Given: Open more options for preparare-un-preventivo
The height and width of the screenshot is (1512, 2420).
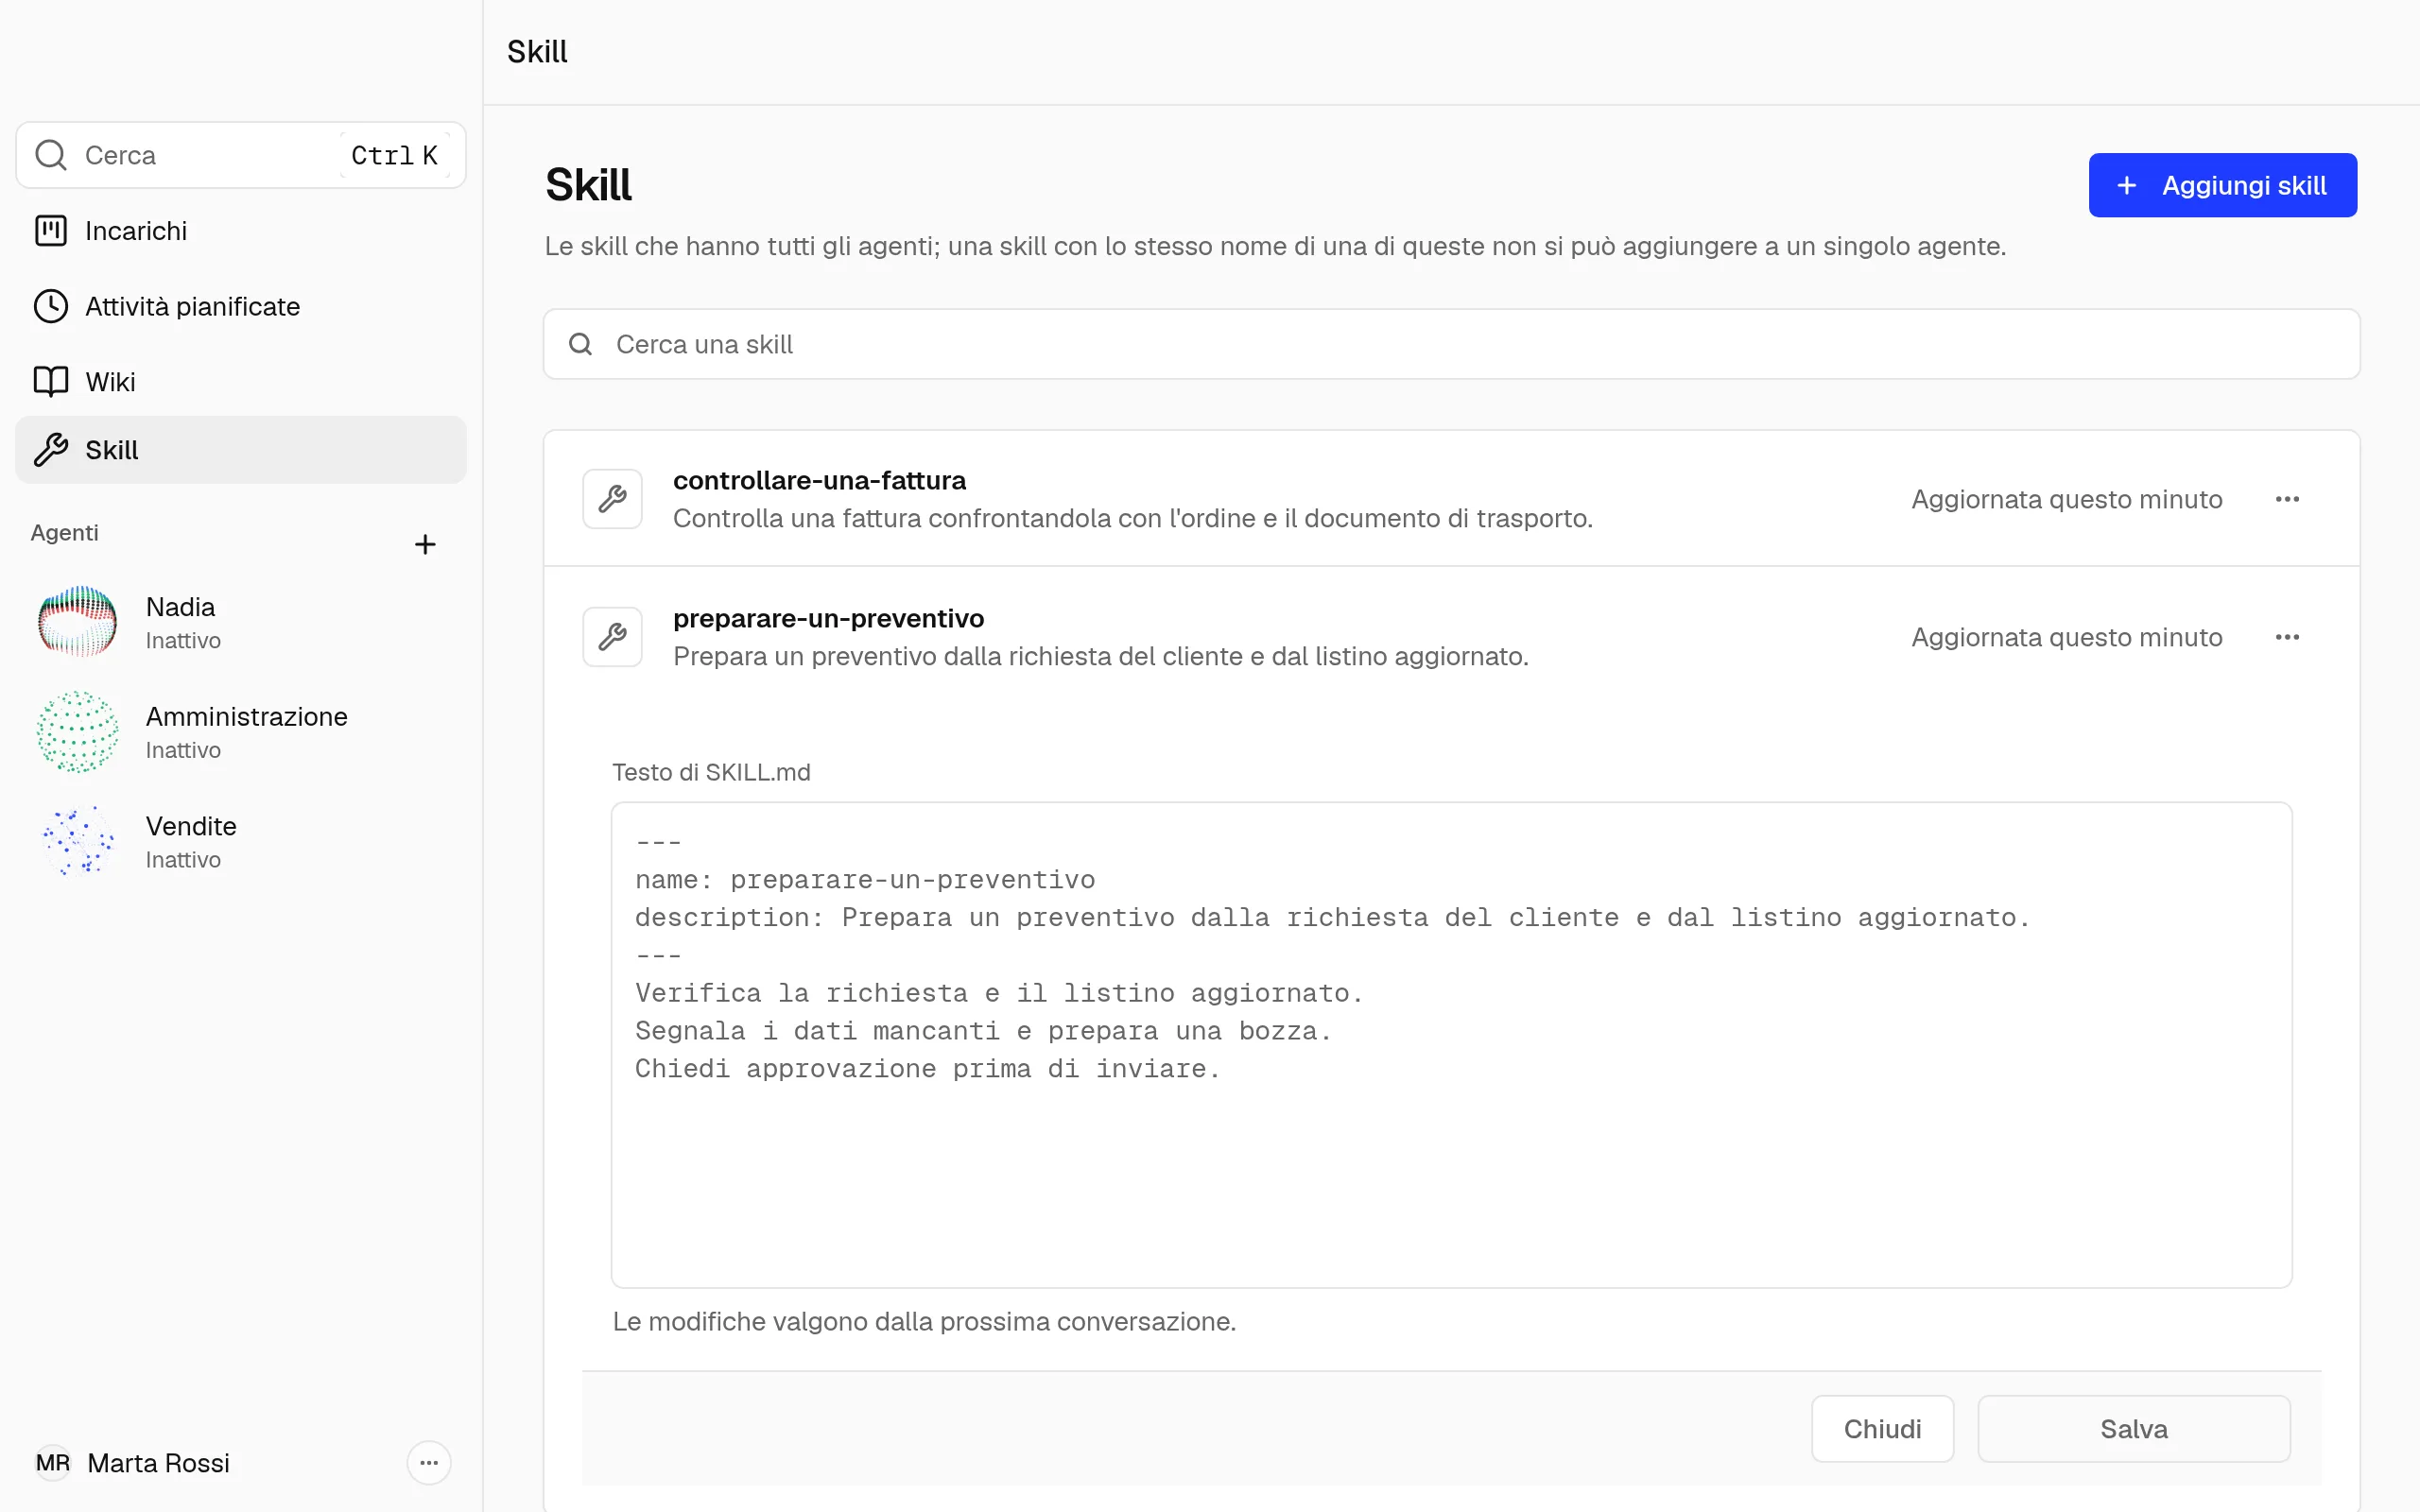Looking at the screenshot, I should tap(2287, 637).
